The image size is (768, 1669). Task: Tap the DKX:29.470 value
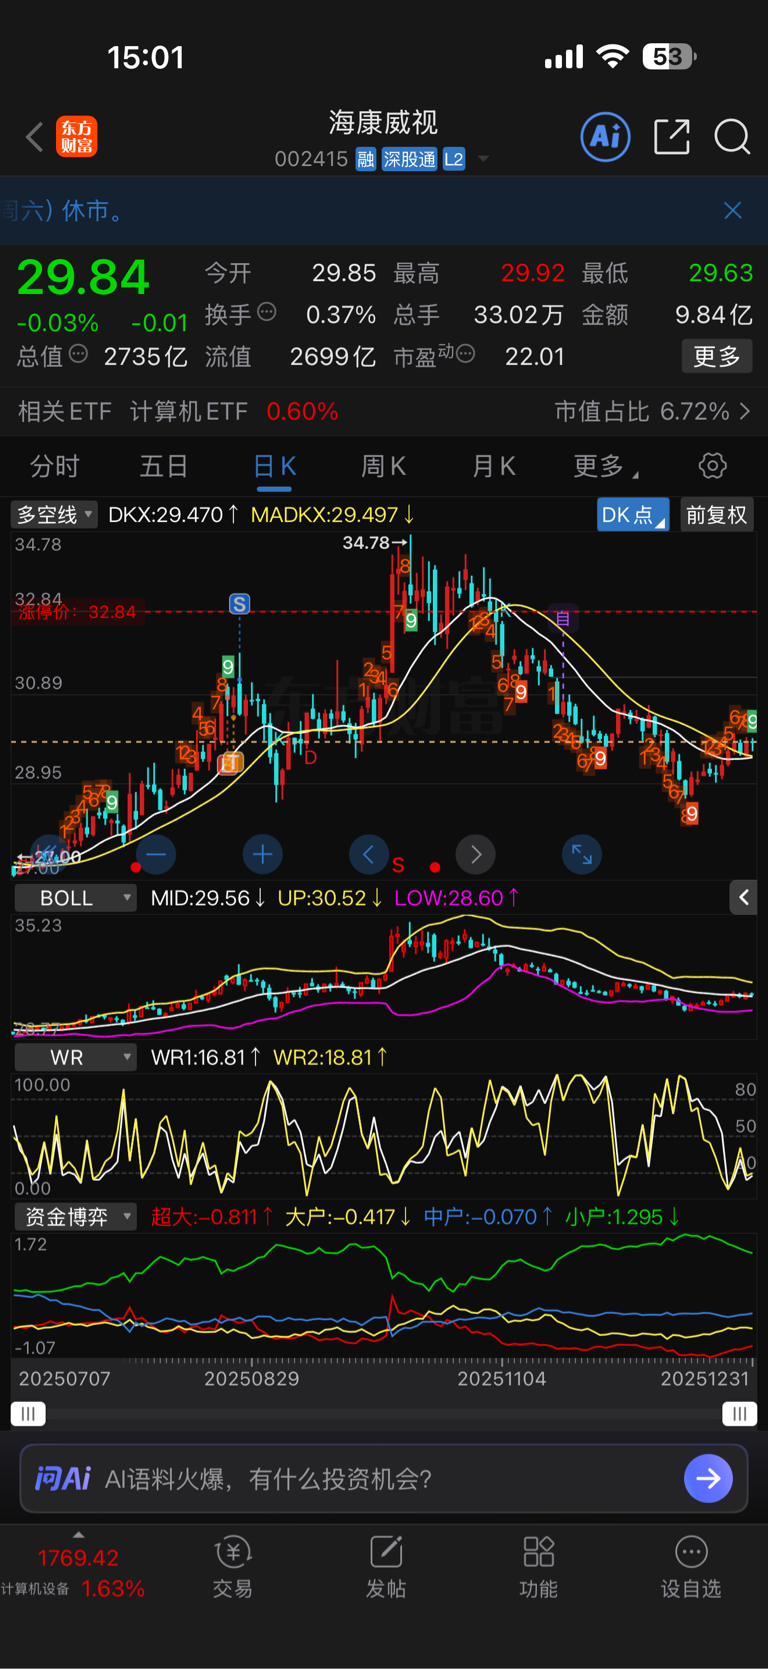coord(173,515)
